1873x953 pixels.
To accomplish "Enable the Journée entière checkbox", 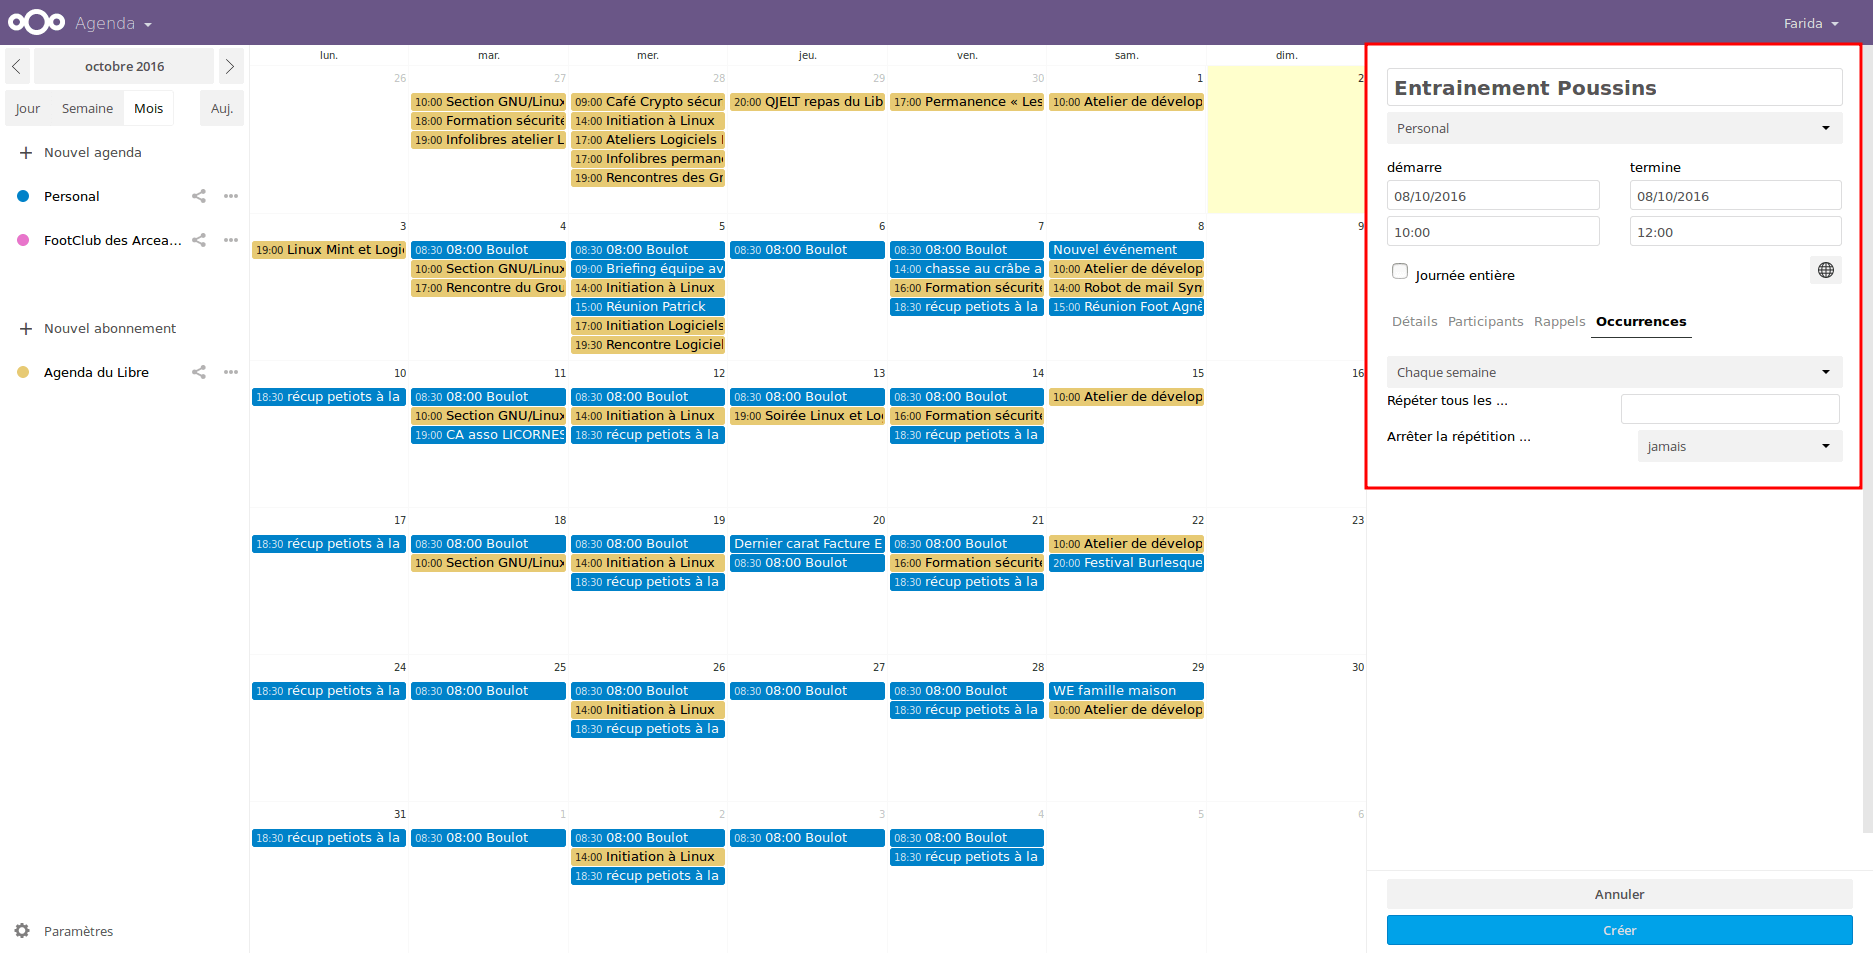I will coord(1400,272).
